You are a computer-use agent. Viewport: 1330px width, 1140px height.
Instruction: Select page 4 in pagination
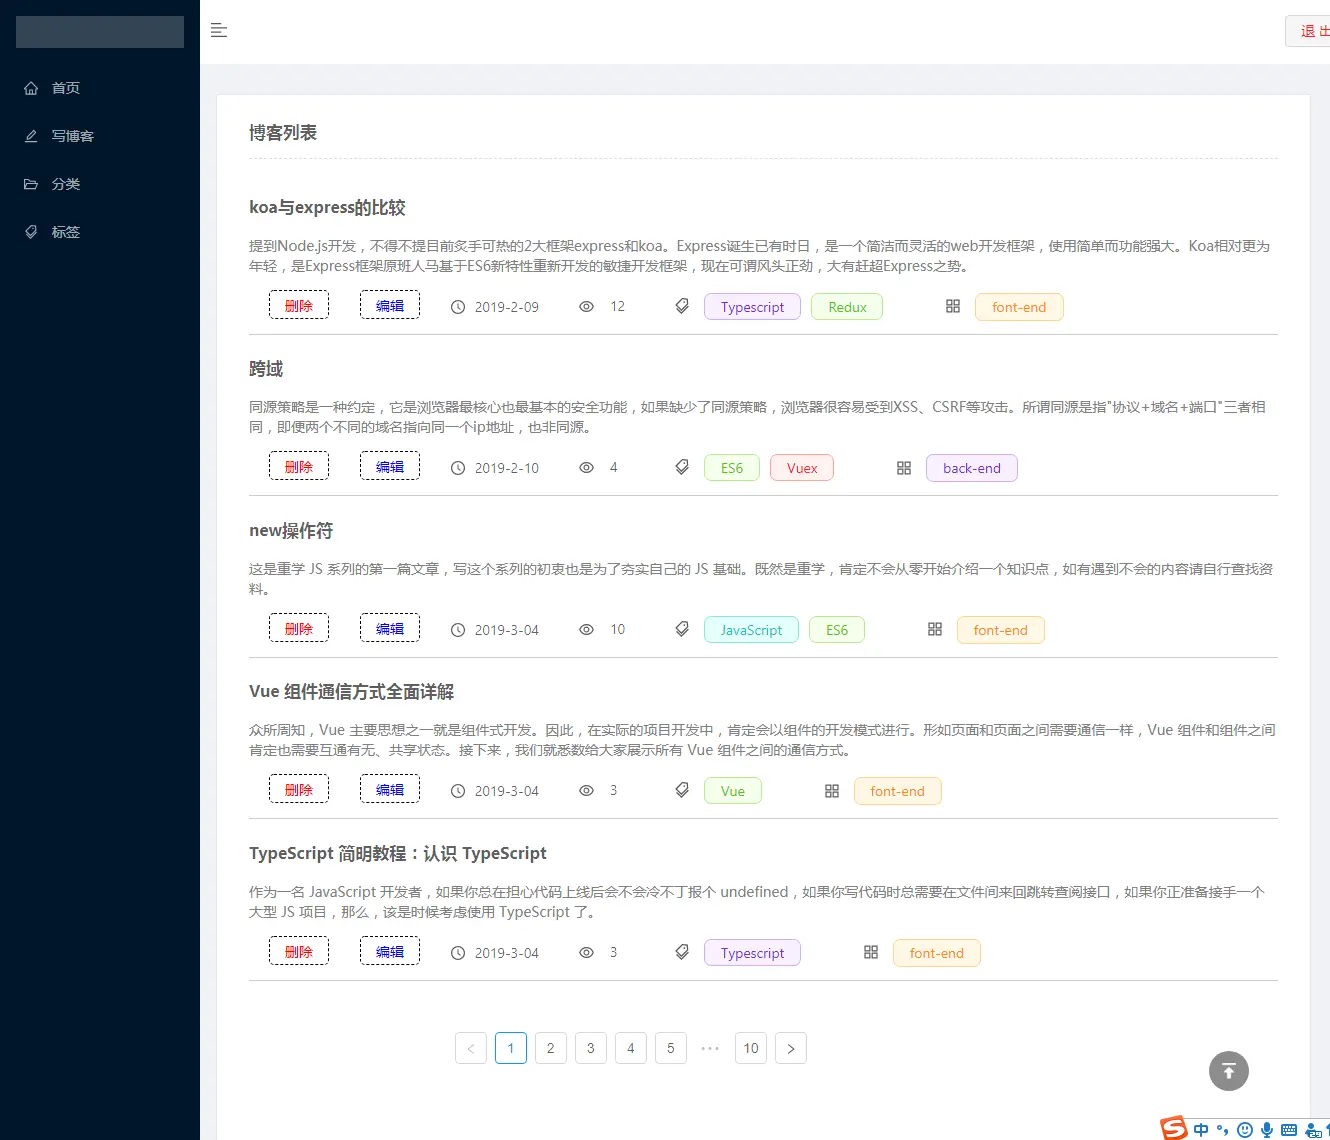pos(631,1048)
